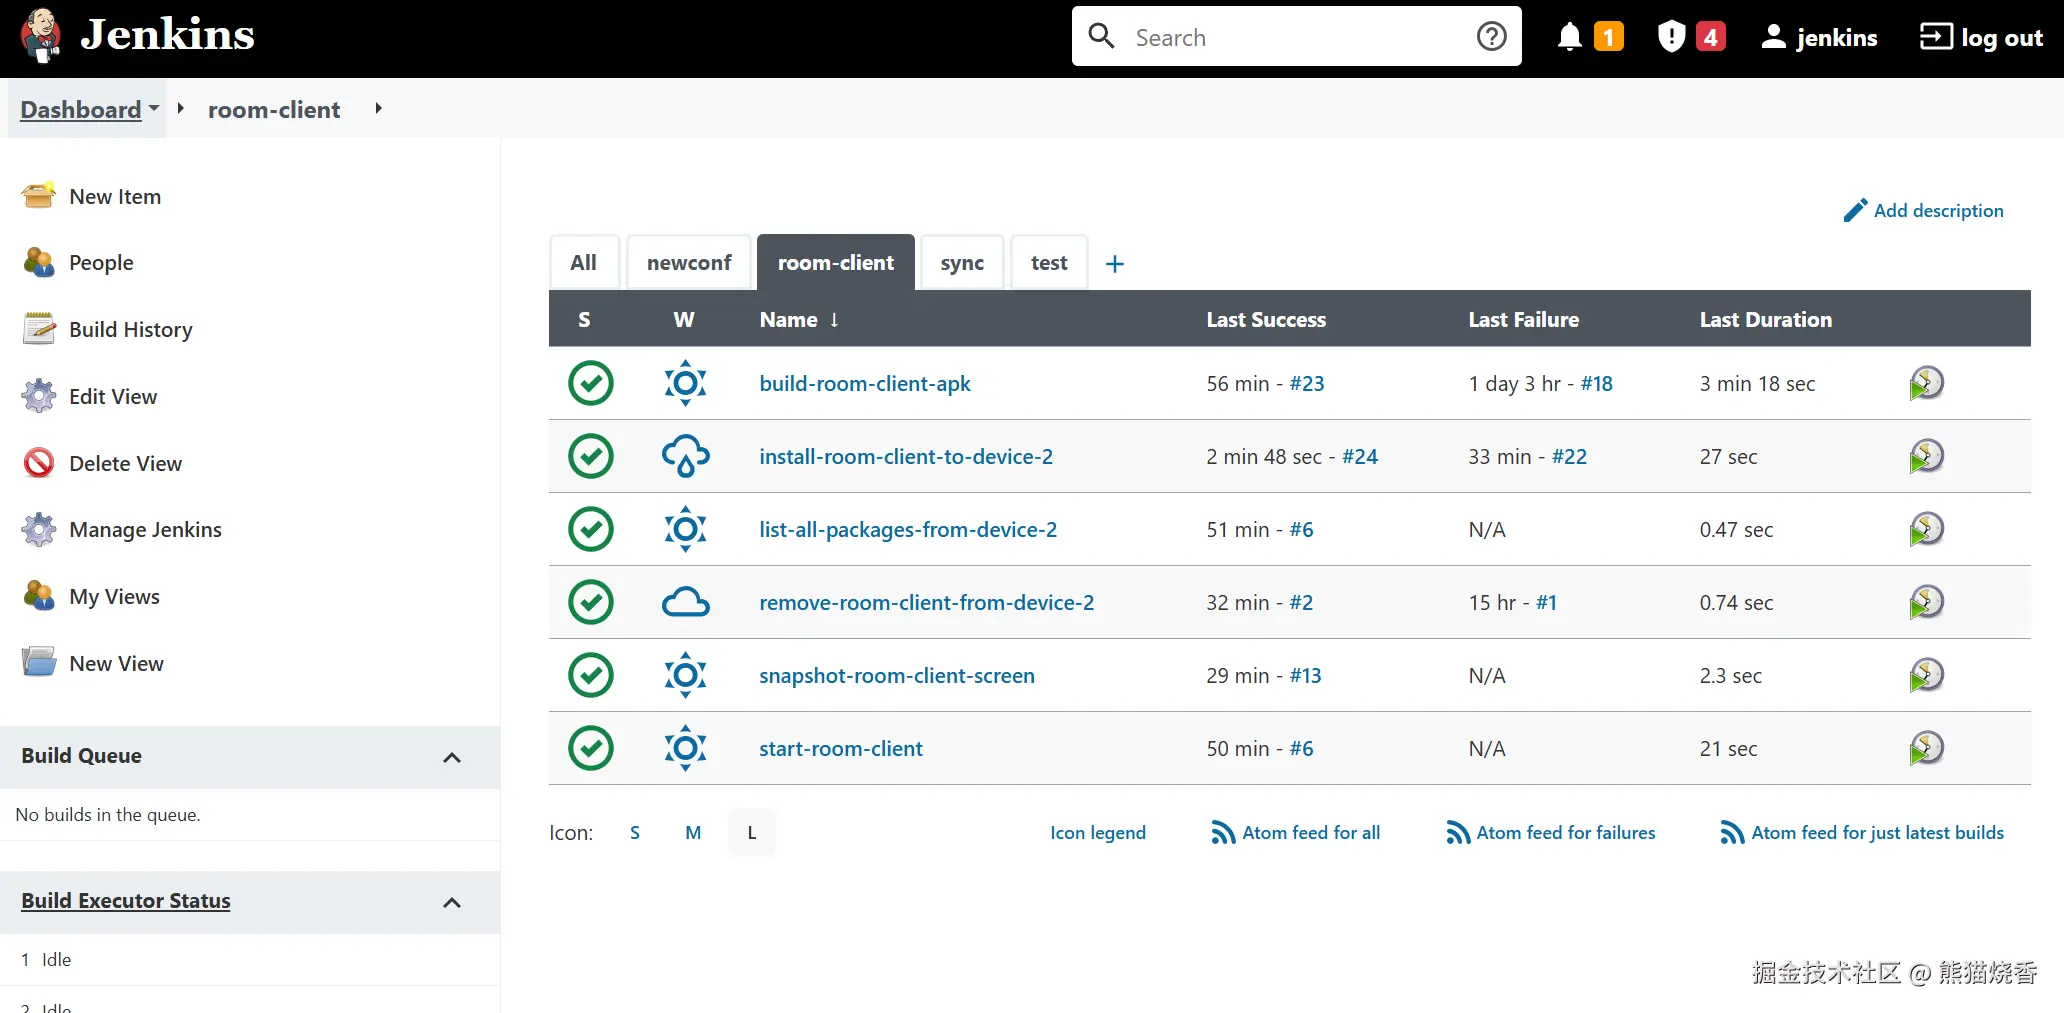Click the Build History notepad icon

[39, 329]
